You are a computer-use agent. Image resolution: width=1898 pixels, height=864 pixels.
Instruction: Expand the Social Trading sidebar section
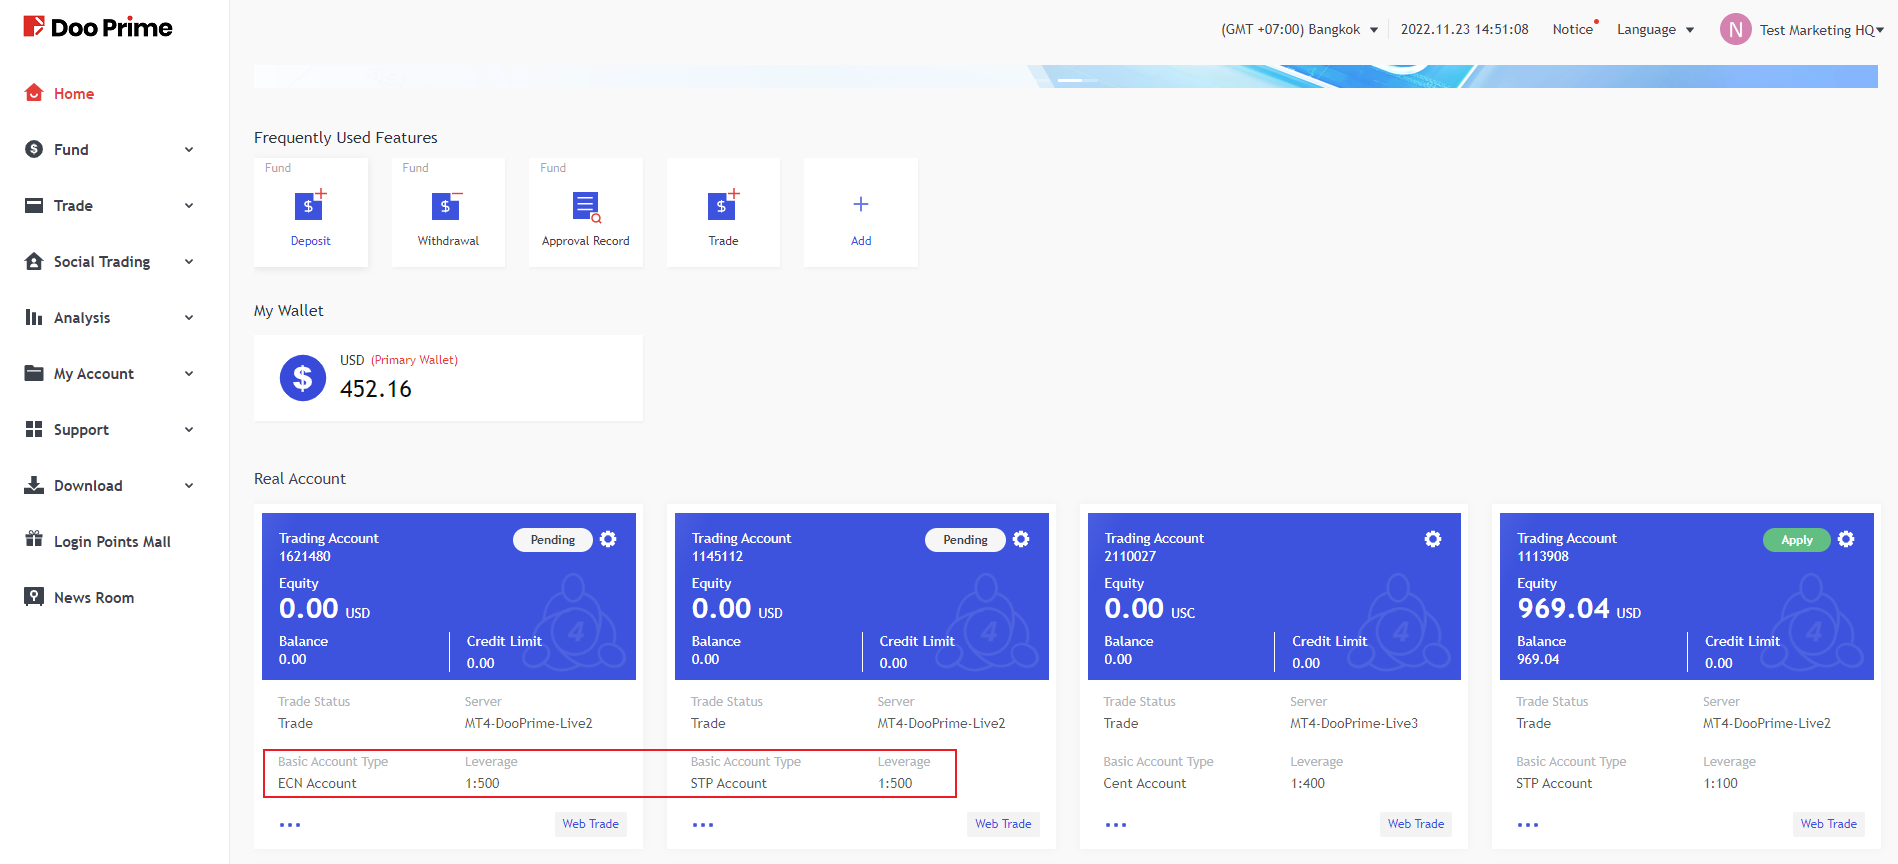pyautogui.click(x=110, y=262)
